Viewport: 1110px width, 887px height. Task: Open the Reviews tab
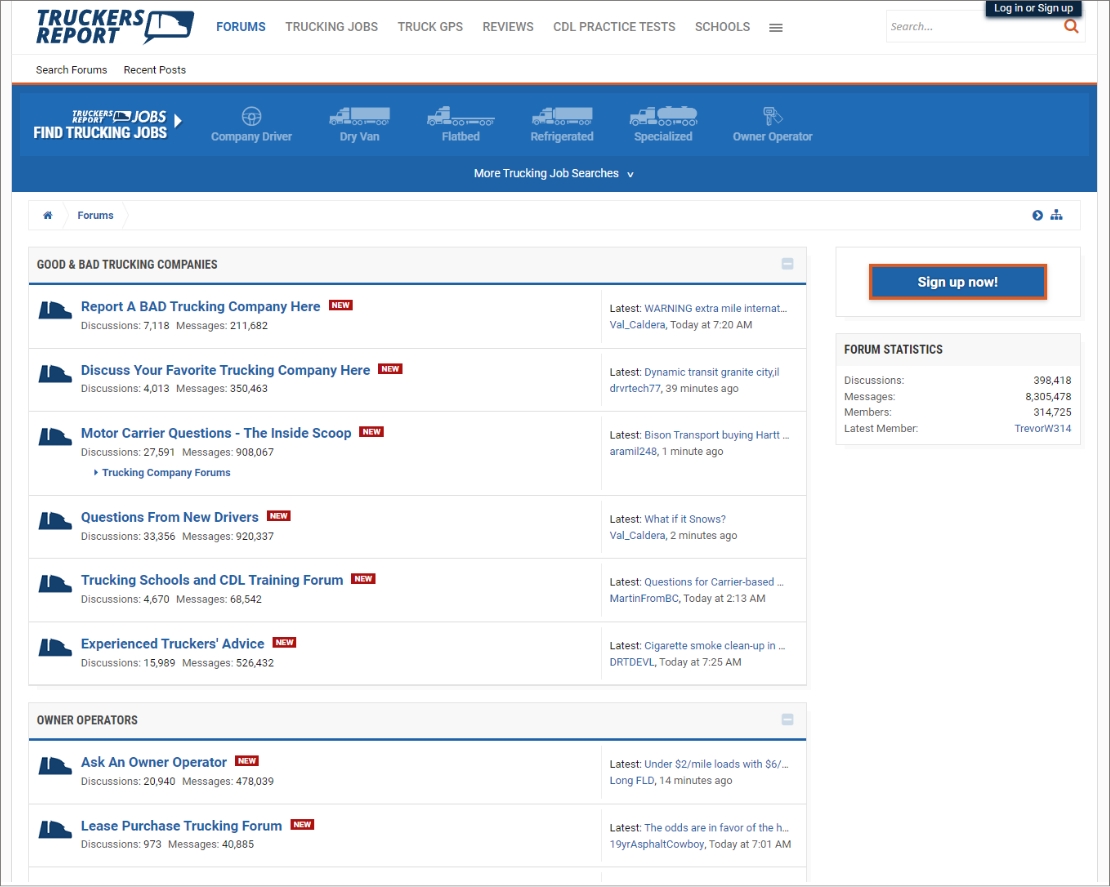tap(508, 27)
